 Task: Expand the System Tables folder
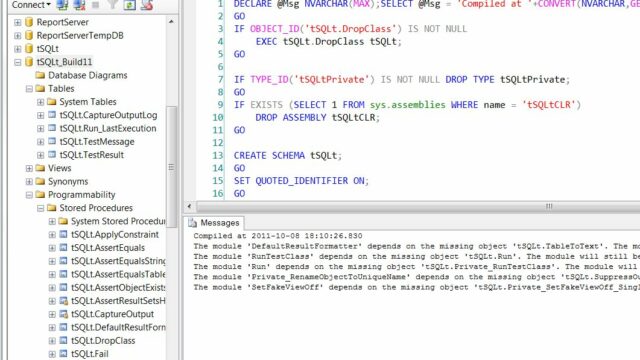click(40, 102)
